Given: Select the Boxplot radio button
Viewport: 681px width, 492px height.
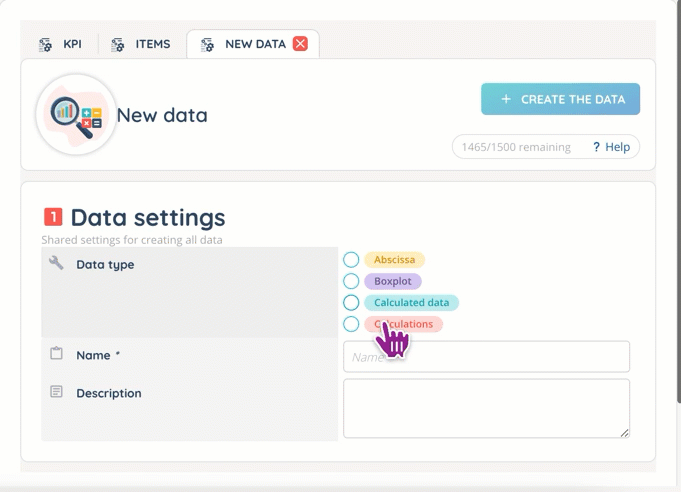Looking at the screenshot, I should 351,281.
